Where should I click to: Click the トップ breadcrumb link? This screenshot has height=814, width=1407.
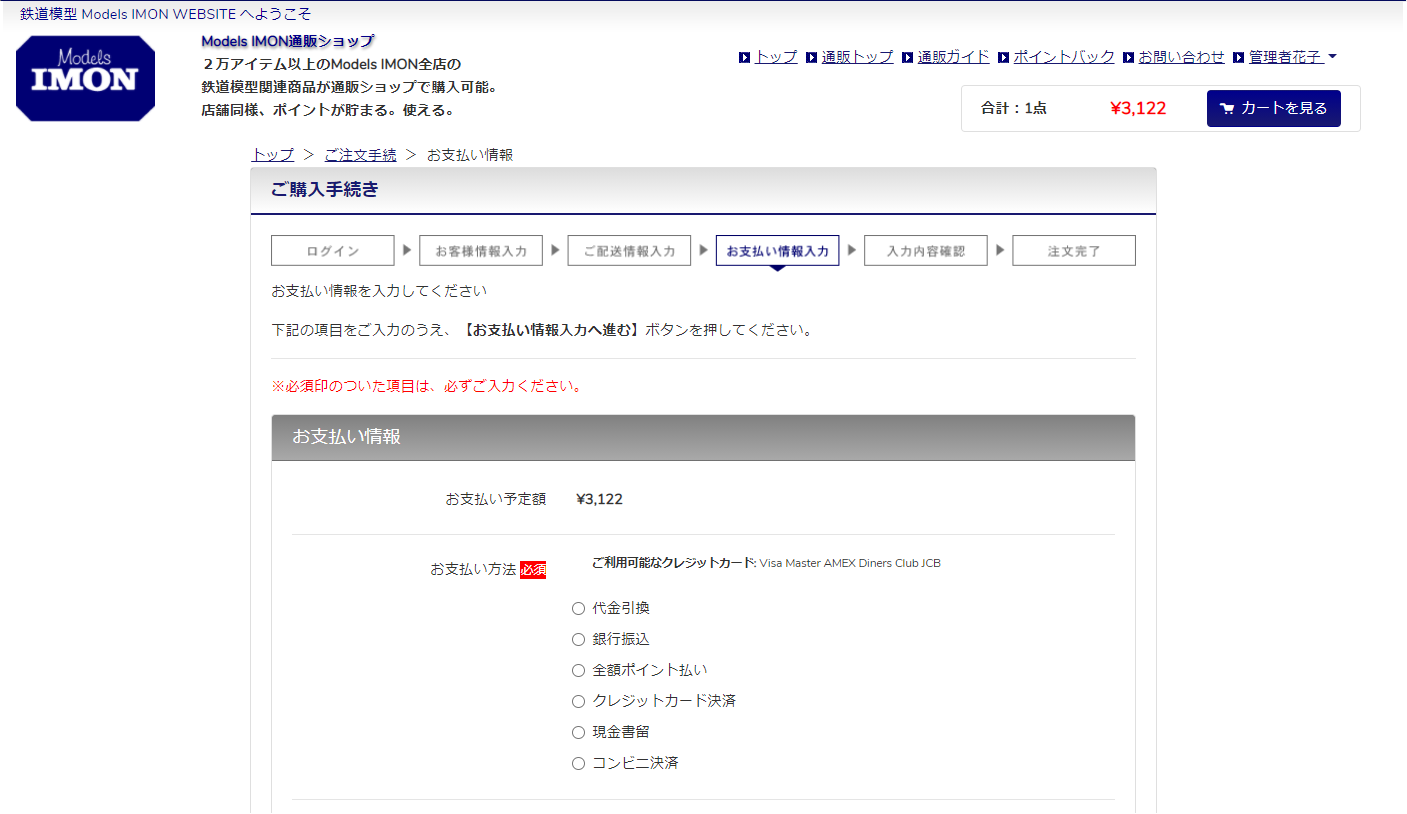tap(272, 155)
